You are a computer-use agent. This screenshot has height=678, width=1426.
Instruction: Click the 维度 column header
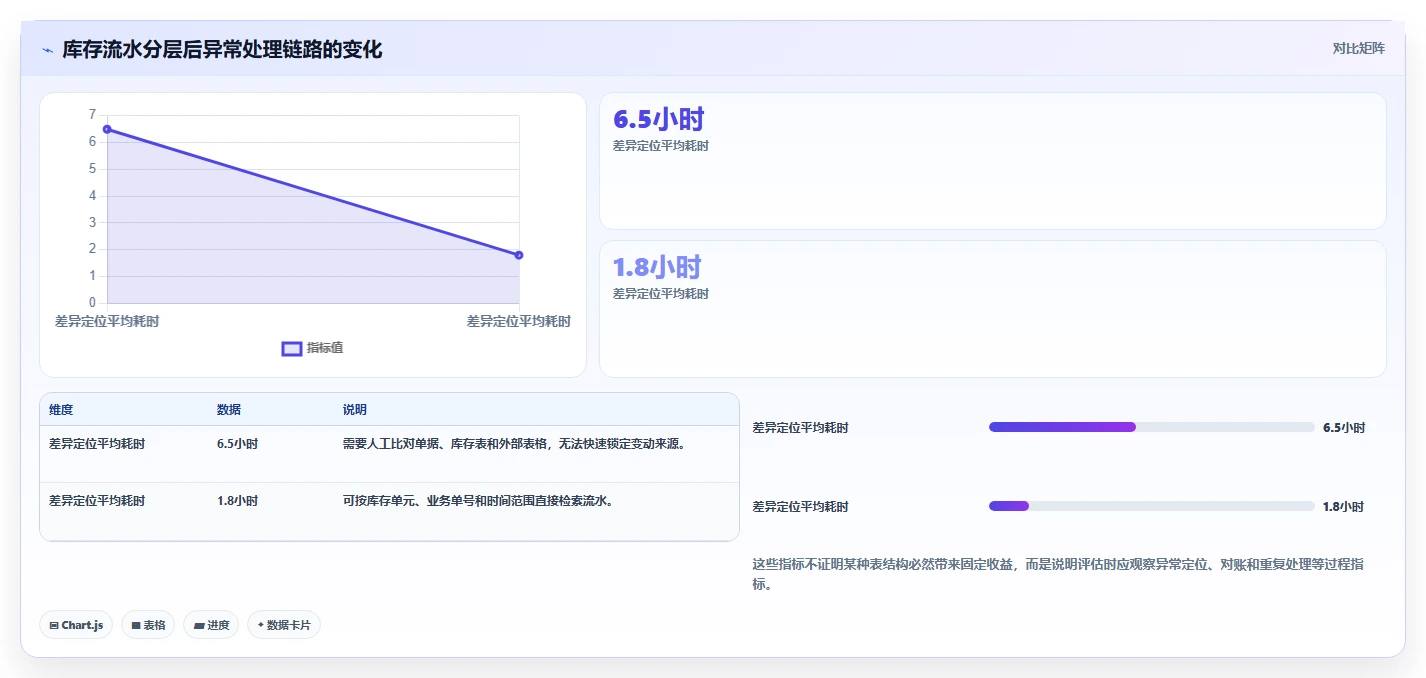[x=61, y=410]
